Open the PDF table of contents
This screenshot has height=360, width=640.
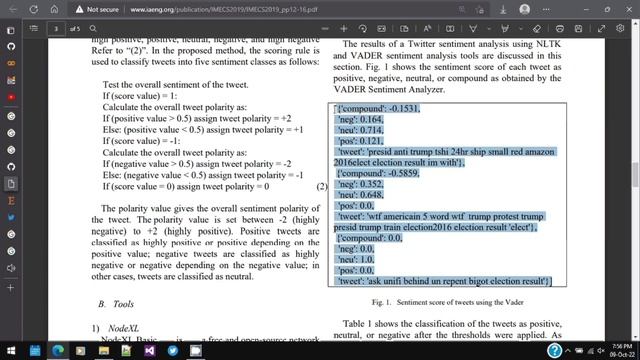[34, 28]
